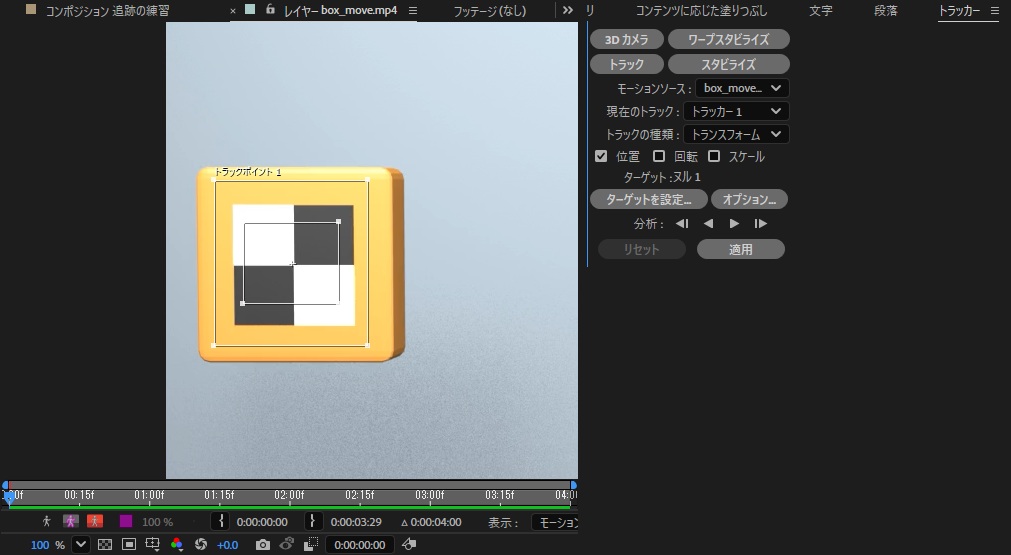Click the 適用 button

point(741,249)
